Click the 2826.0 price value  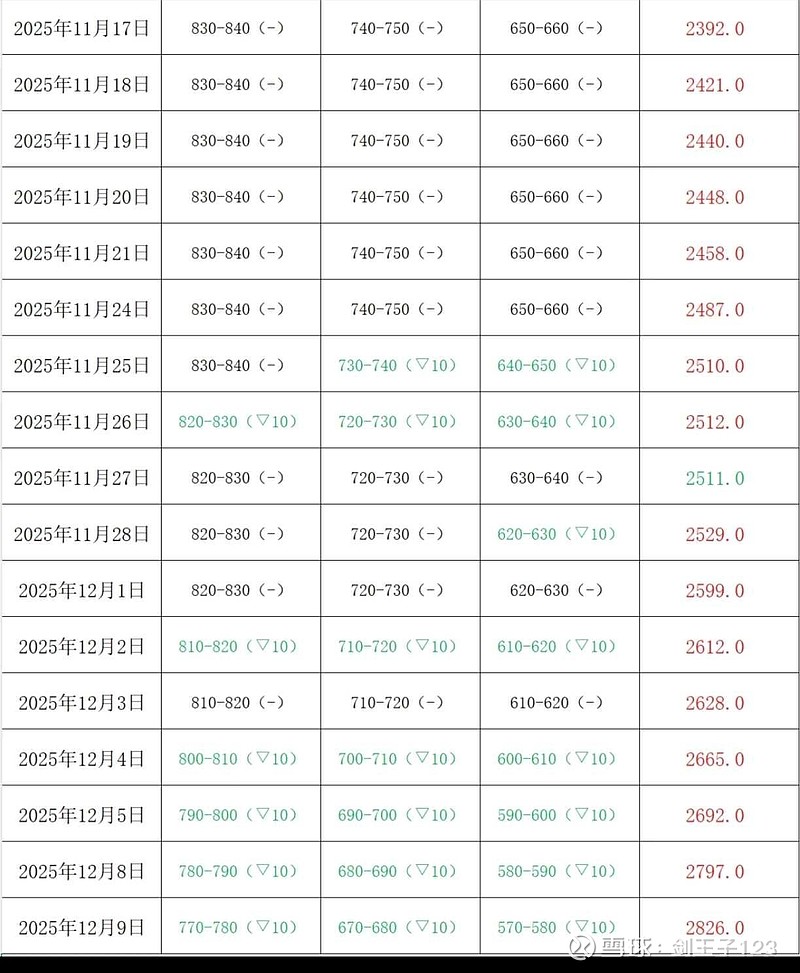(x=715, y=927)
